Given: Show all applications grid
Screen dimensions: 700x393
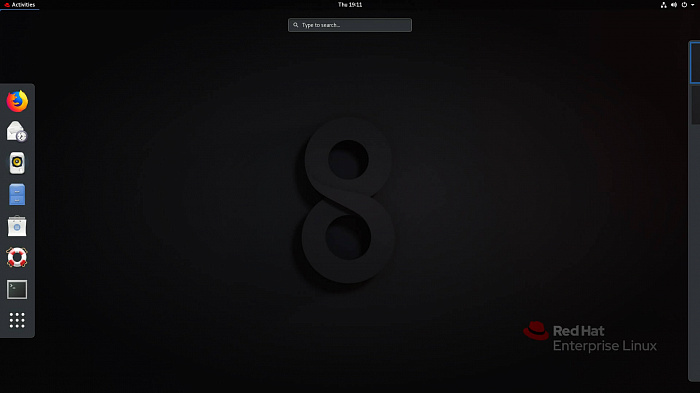Looking at the screenshot, I should point(17,320).
